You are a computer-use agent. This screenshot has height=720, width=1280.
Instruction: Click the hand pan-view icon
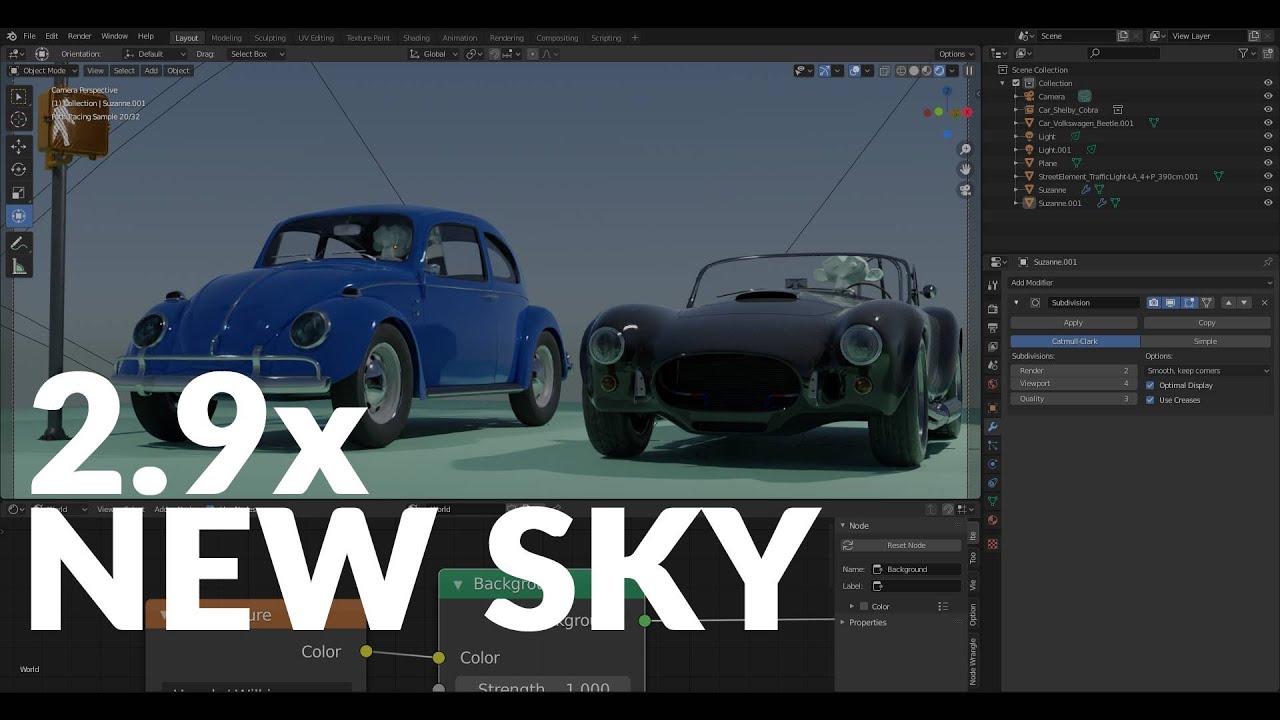tap(965, 169)
